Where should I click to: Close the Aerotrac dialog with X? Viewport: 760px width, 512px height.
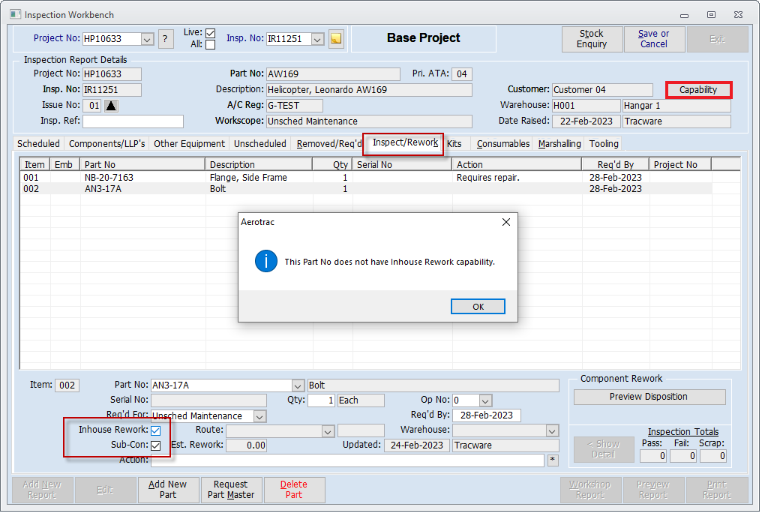(506, 222)
